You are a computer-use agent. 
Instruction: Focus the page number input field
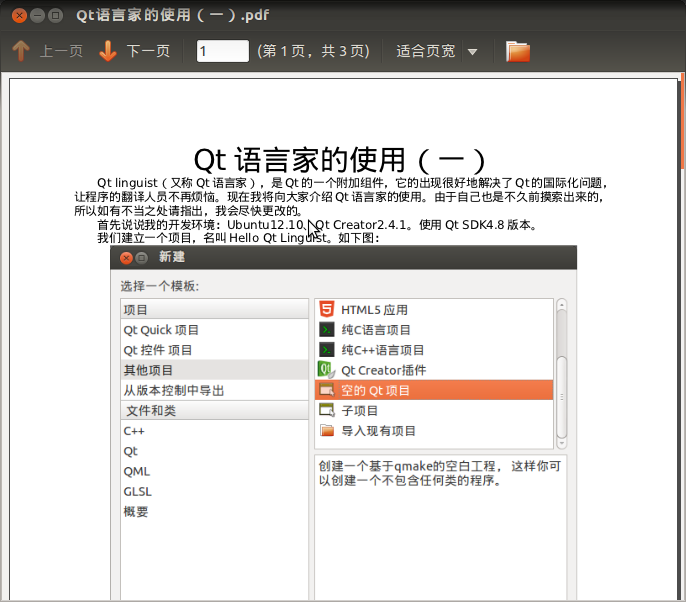[223, 51]
